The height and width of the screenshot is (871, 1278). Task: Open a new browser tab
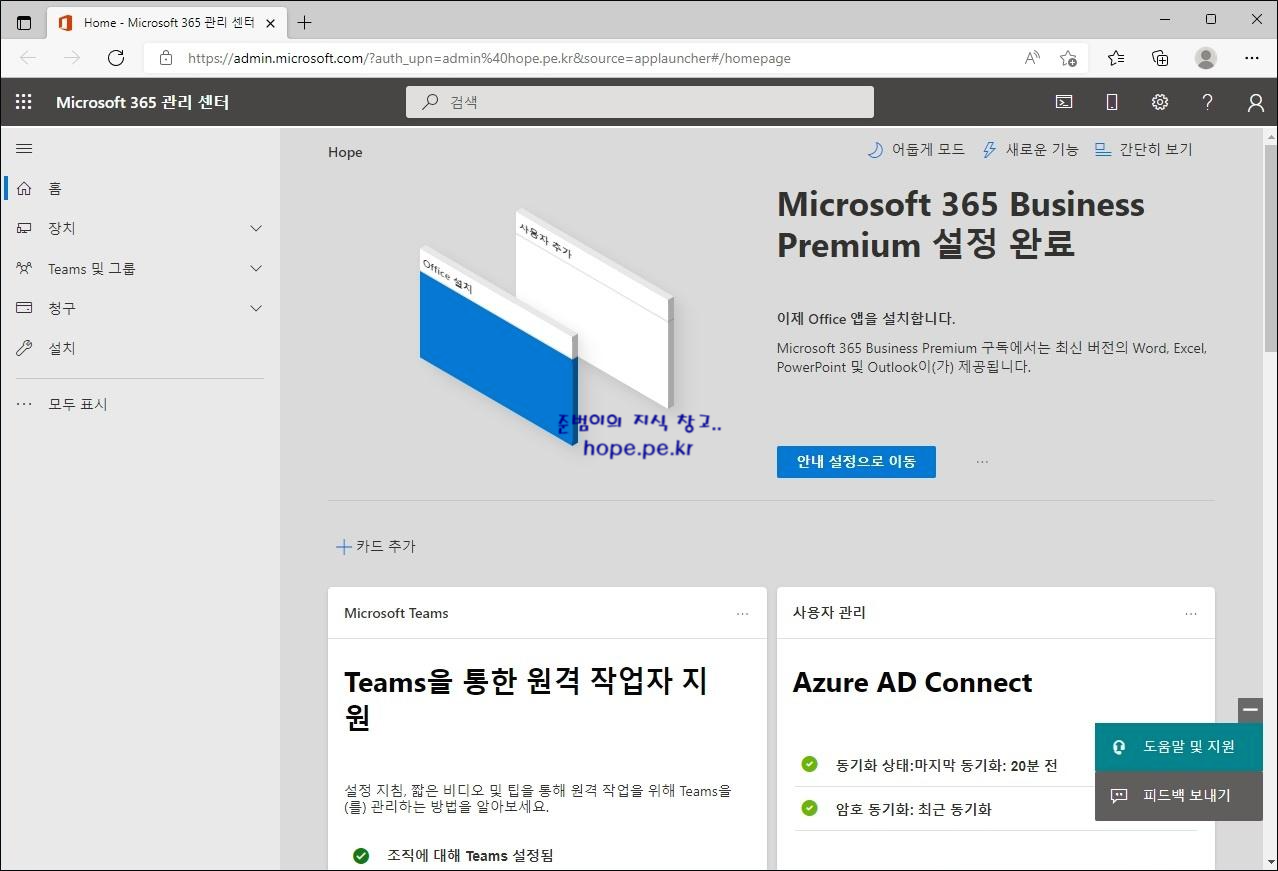coord(305,22)
